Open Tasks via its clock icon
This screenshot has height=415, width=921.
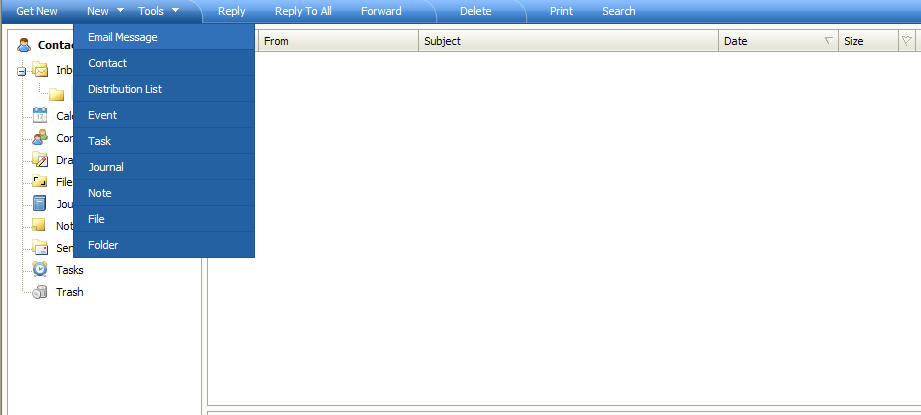tap(40, 269)
